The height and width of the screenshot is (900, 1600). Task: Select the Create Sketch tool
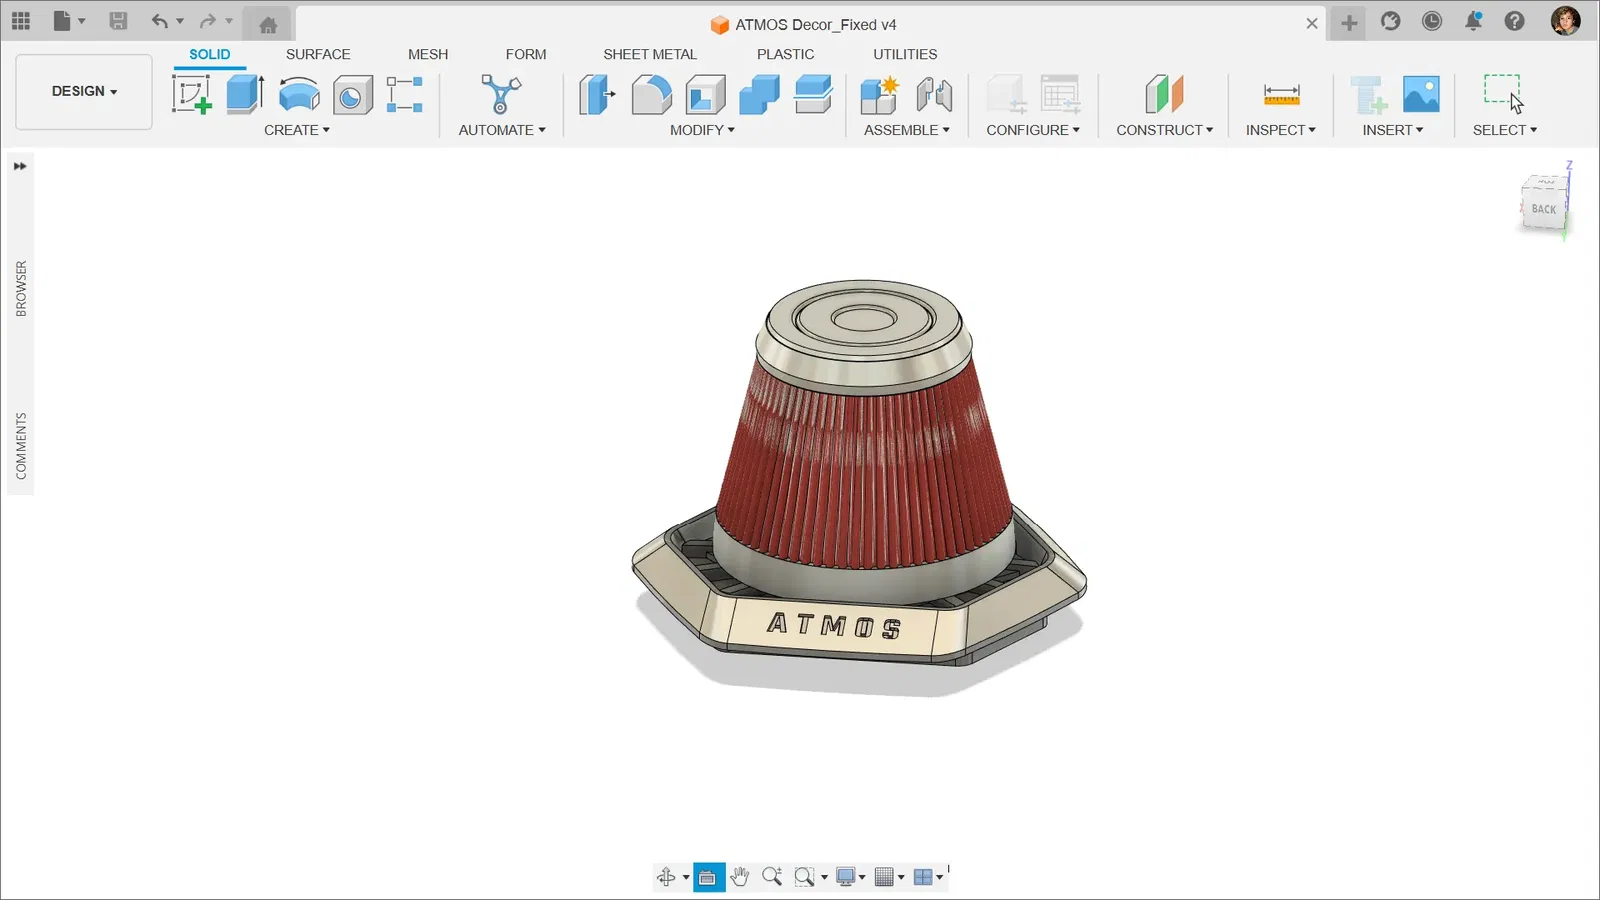coord(191,95)
